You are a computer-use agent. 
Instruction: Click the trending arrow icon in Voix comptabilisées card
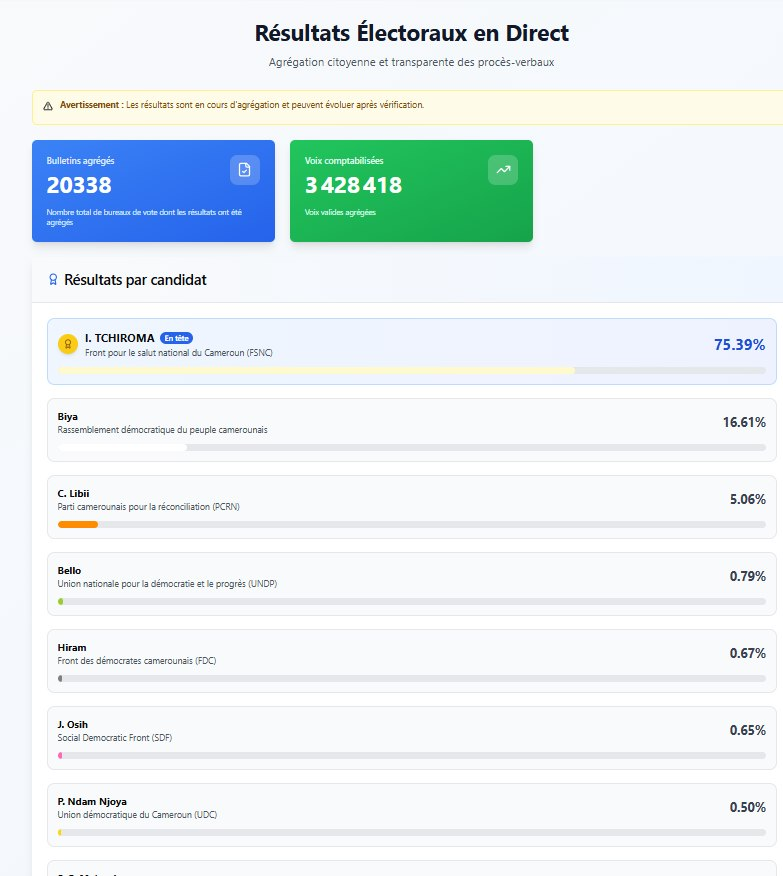click(503, 170)
